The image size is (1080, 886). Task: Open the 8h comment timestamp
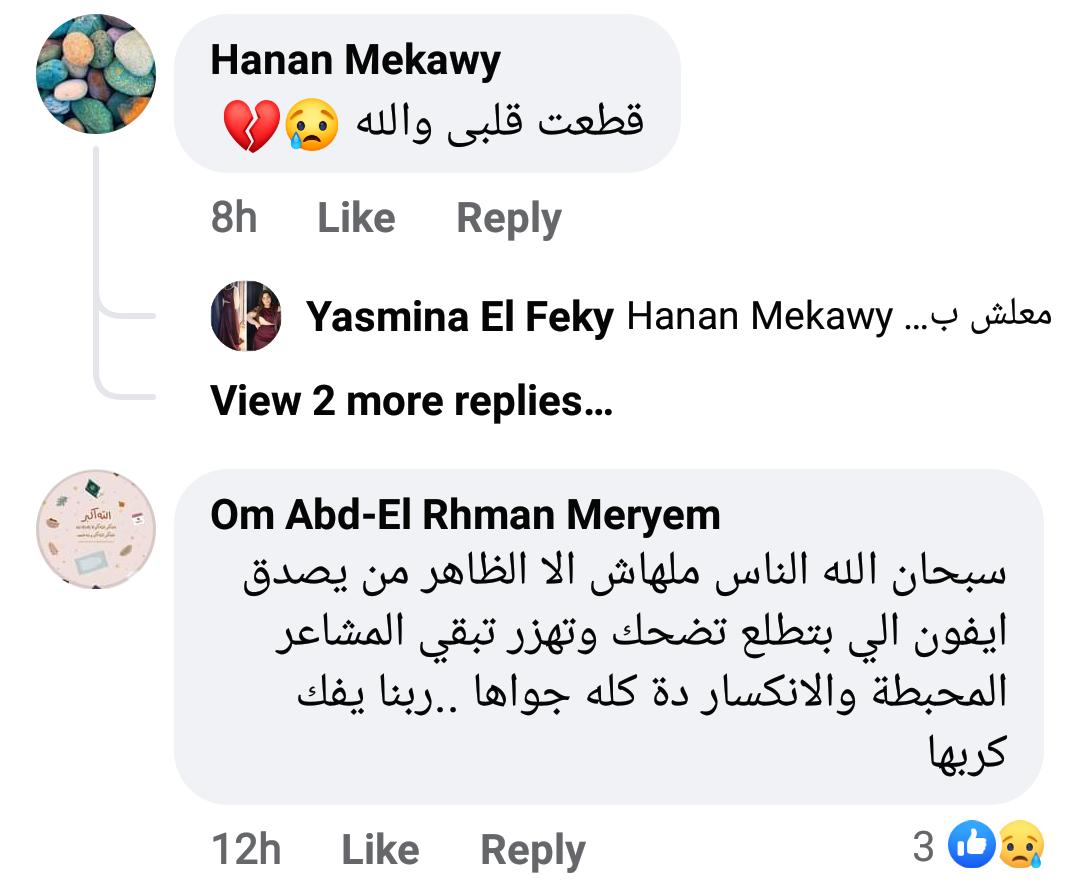tap(234, 218)
